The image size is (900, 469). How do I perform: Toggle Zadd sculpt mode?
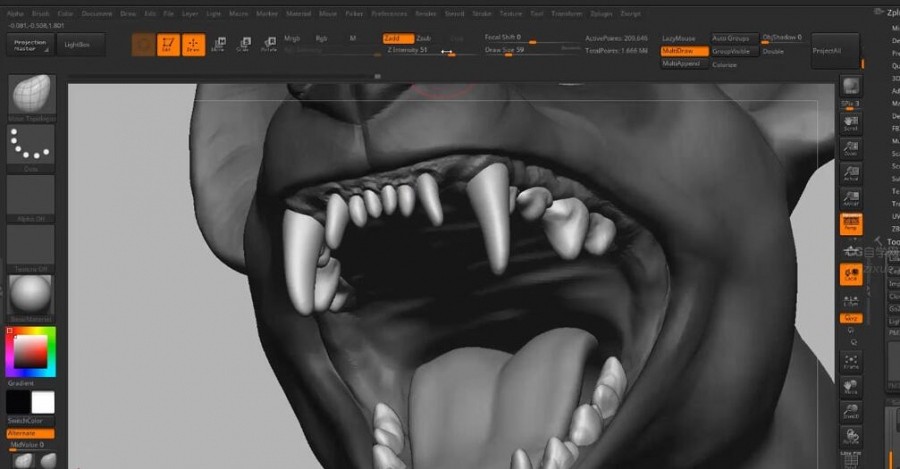(398, 38)
